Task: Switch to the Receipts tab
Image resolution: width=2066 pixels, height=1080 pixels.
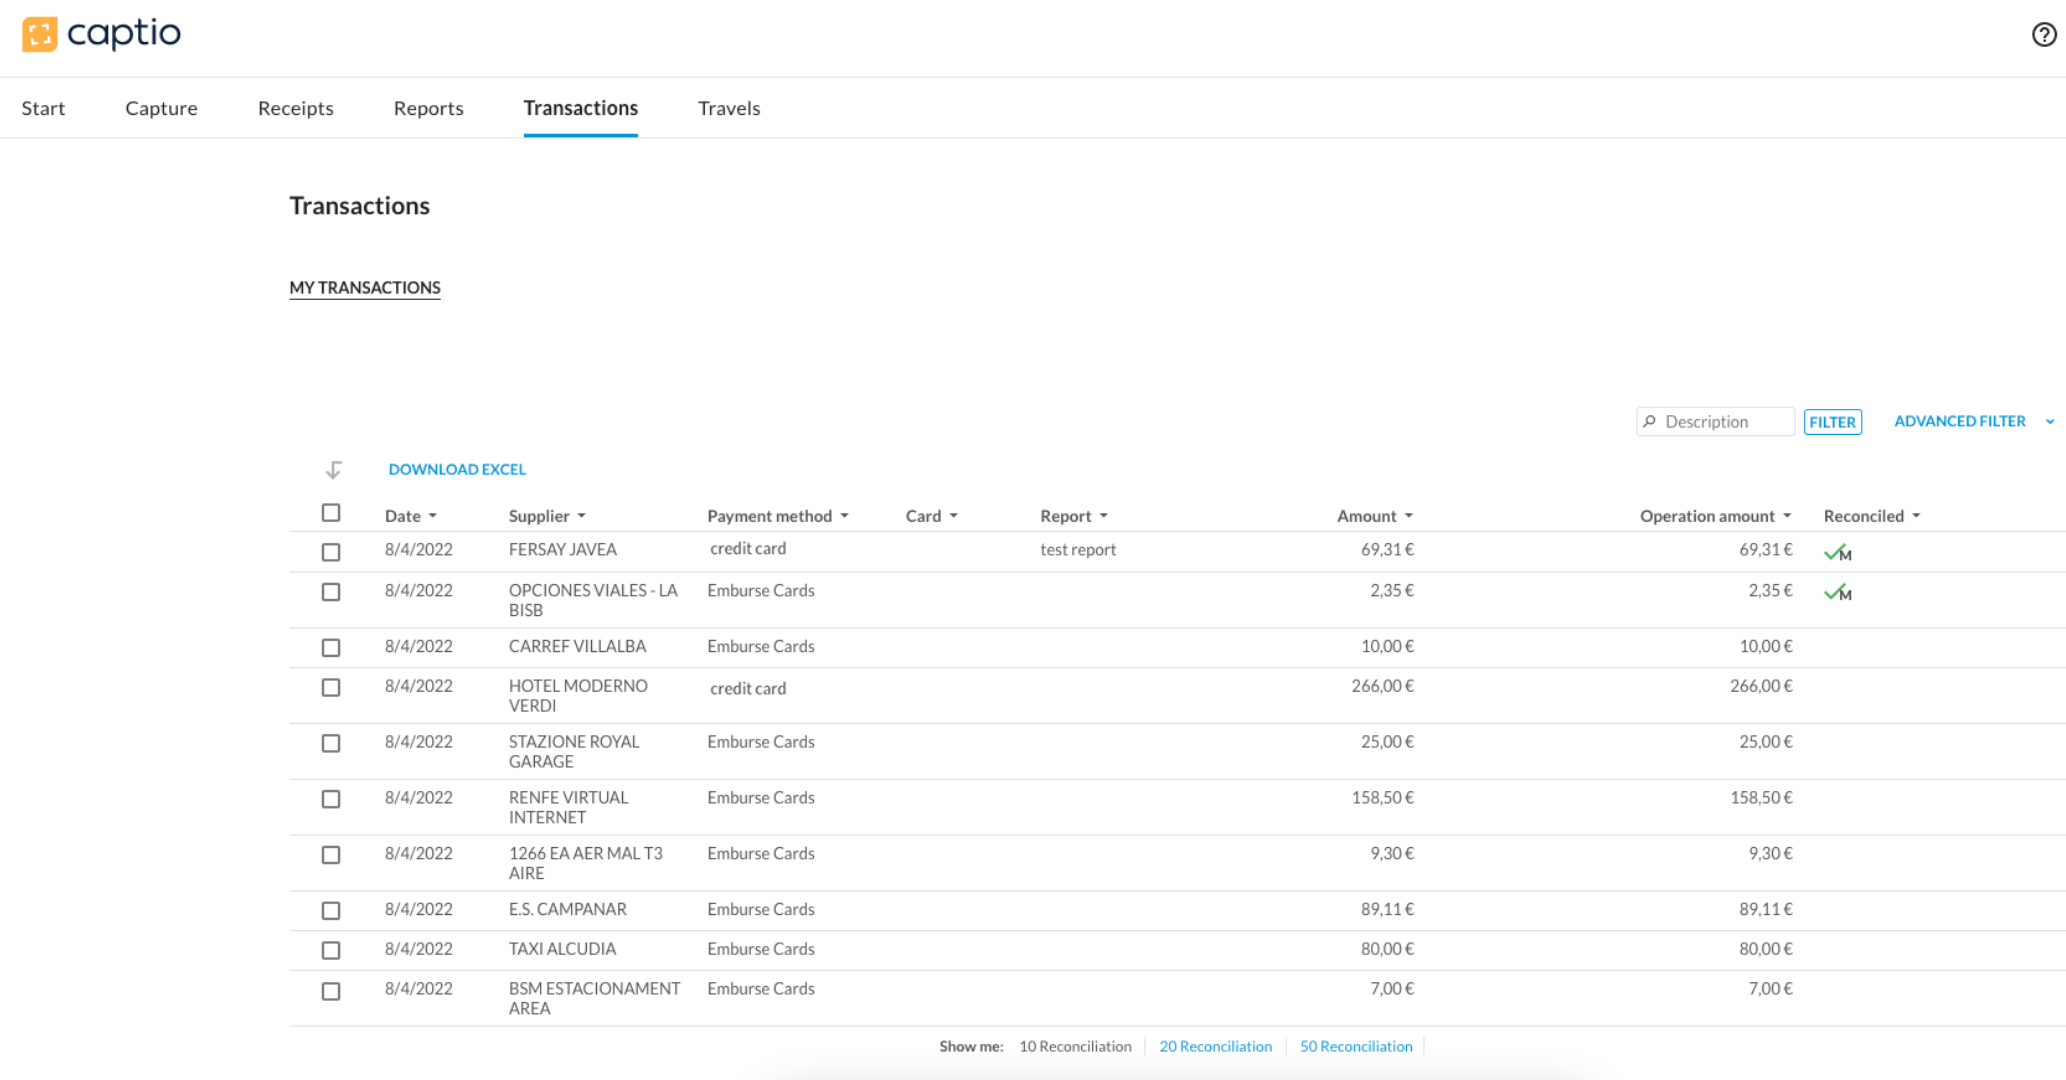Action: 295,108
